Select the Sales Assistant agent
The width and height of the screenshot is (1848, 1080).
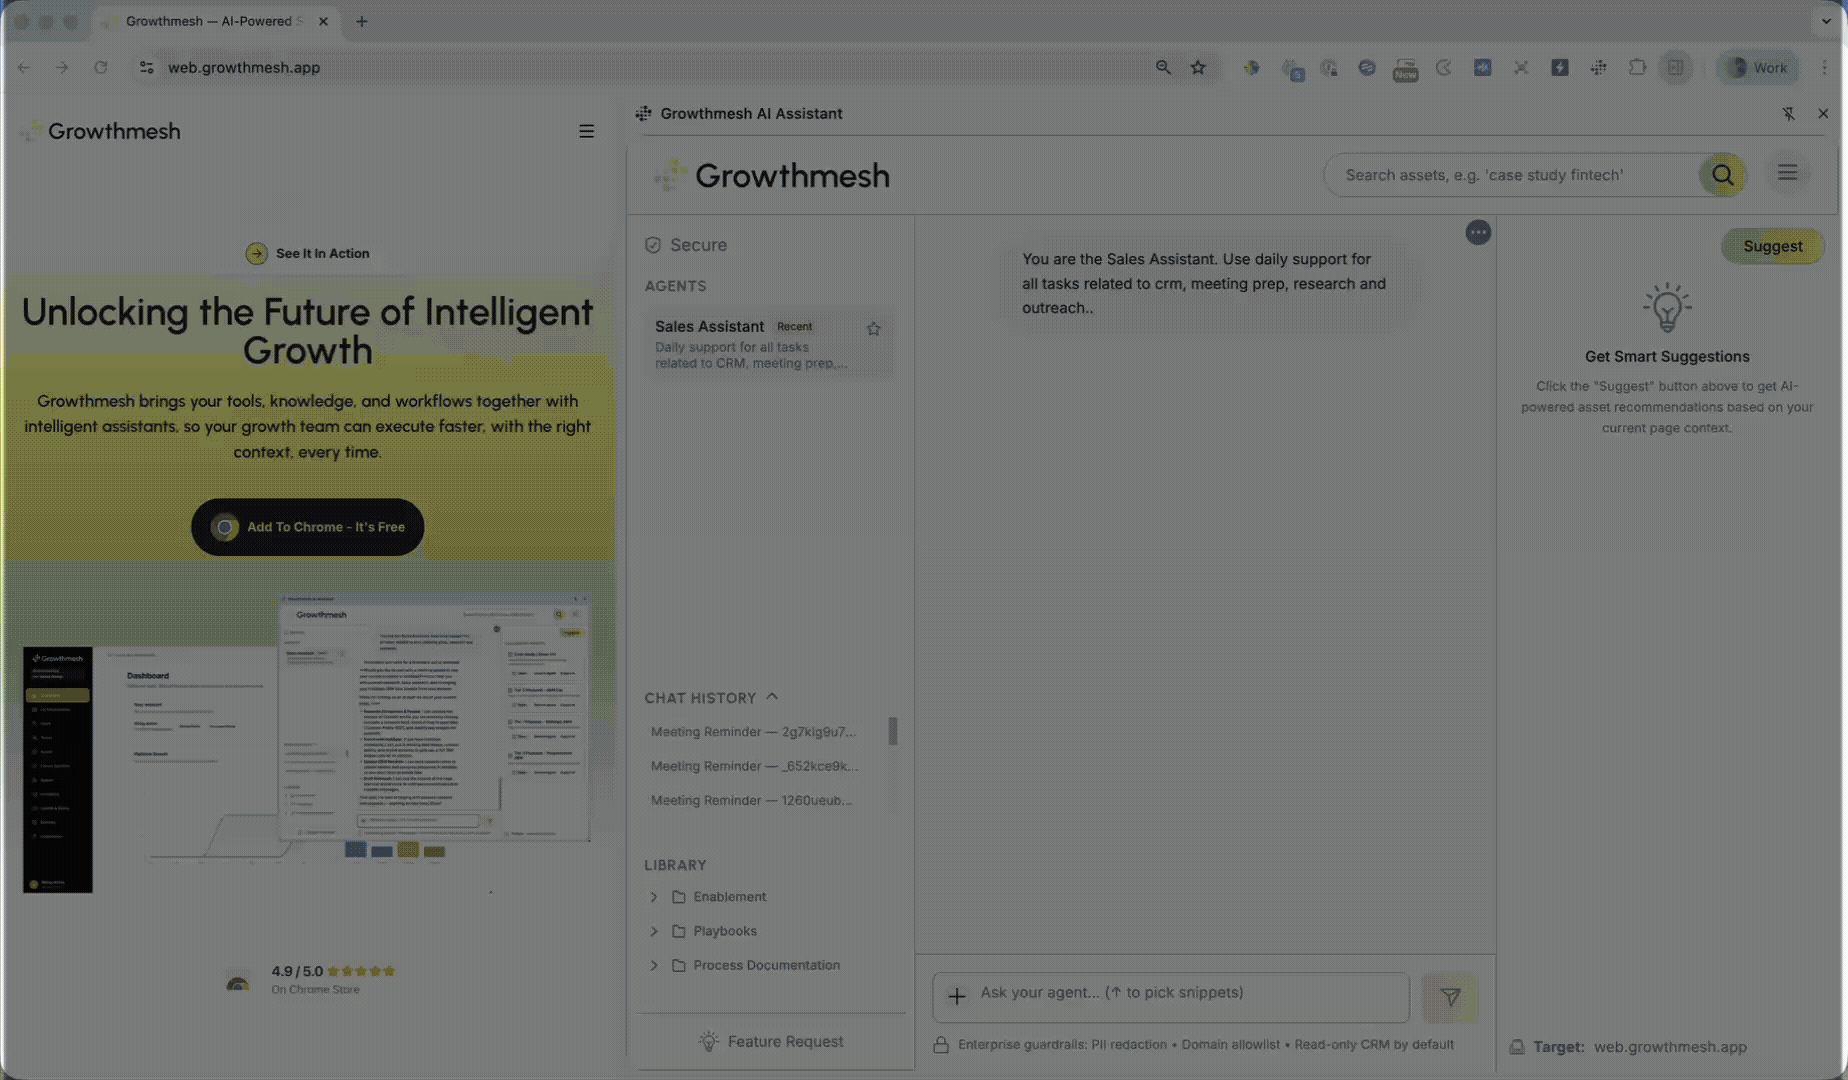click(768, 343)
